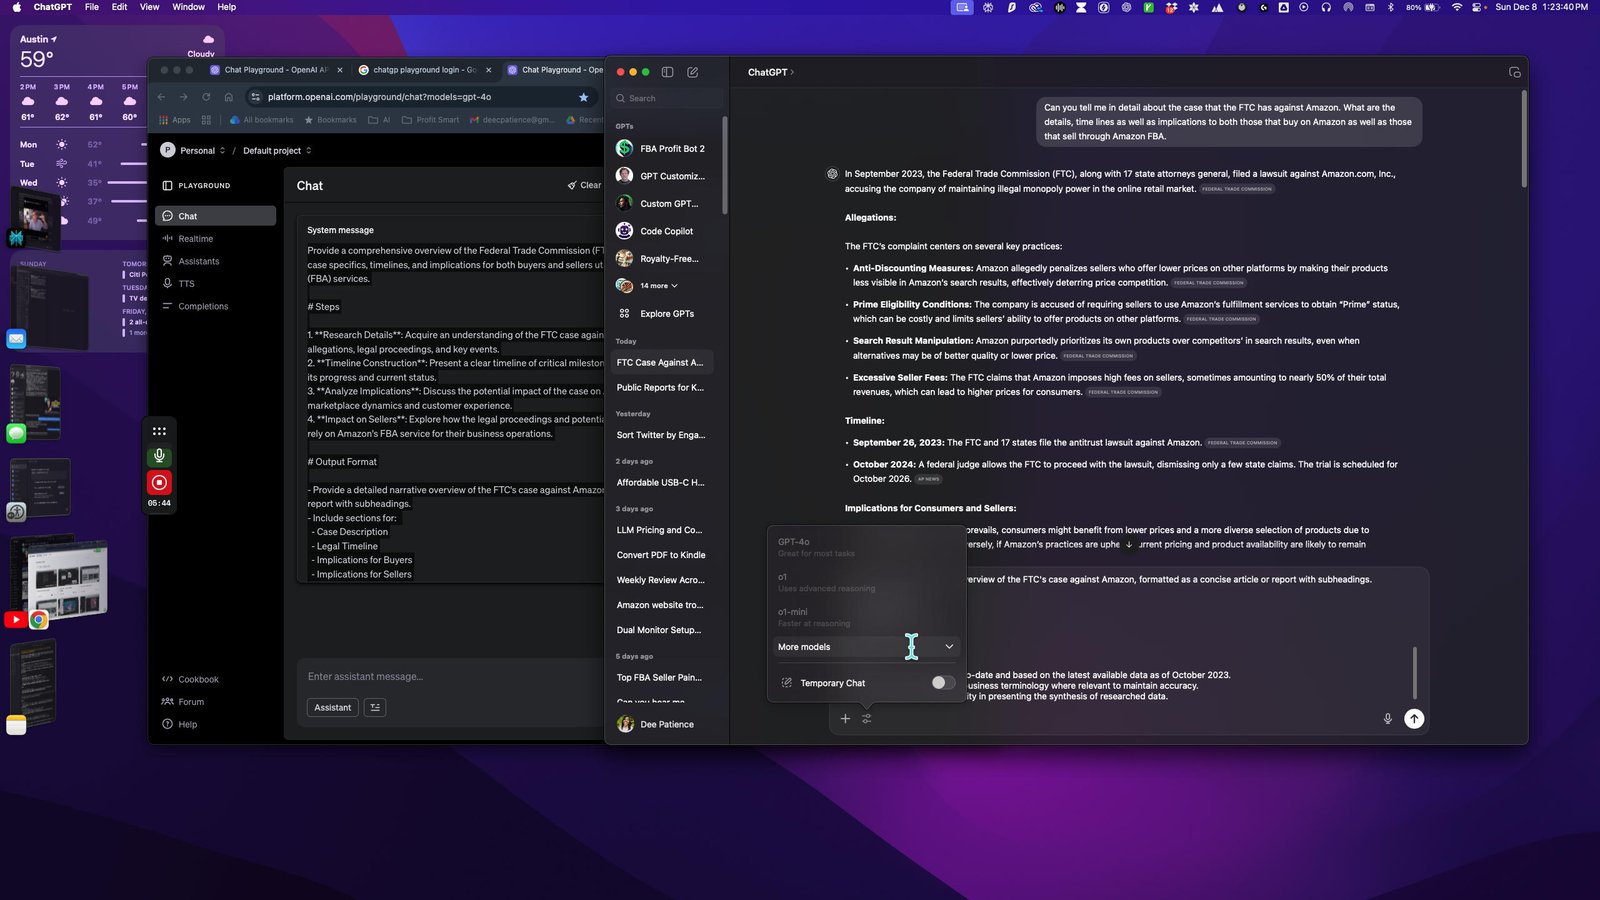Viewport: 1600px width, 900px height.
Task: Click the Assistant role button
Action: (333, 708)
